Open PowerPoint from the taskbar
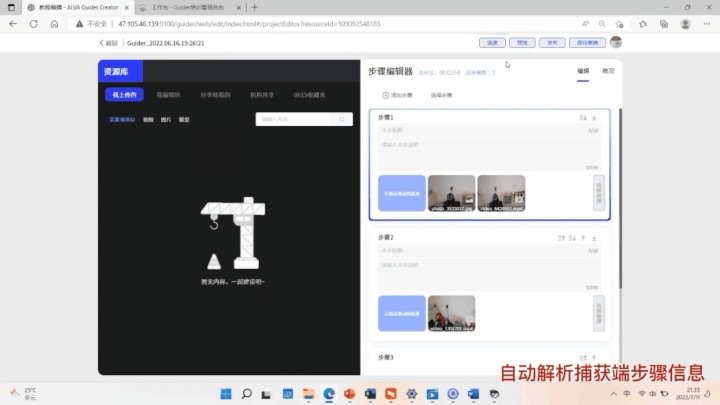The image size is (720, 405). [x=349, y=394]
